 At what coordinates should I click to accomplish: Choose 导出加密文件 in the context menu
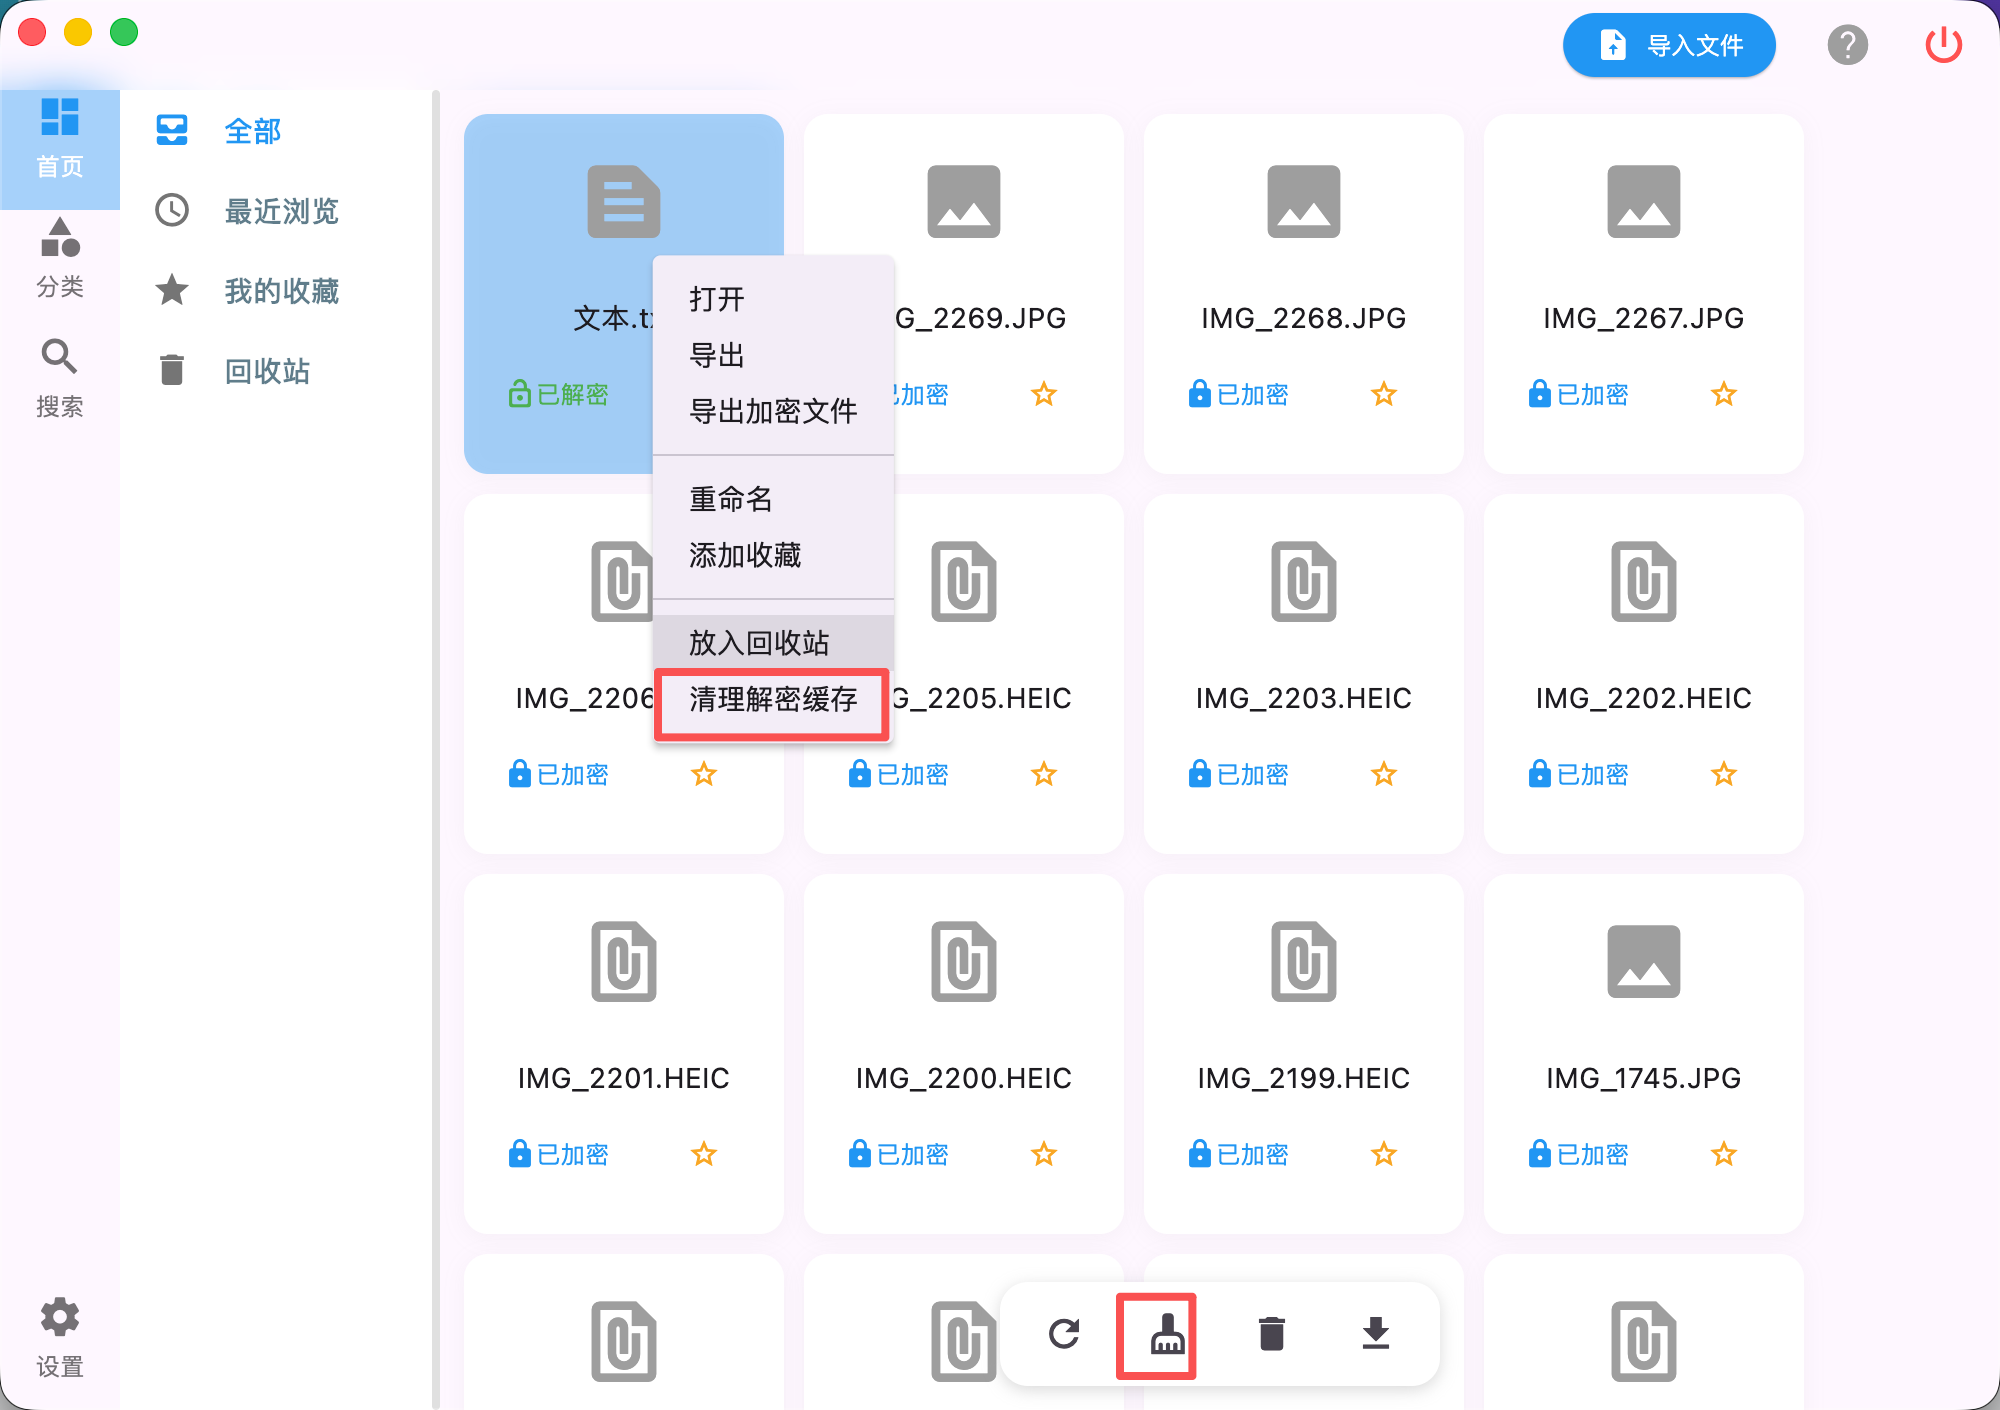point(773,411)
